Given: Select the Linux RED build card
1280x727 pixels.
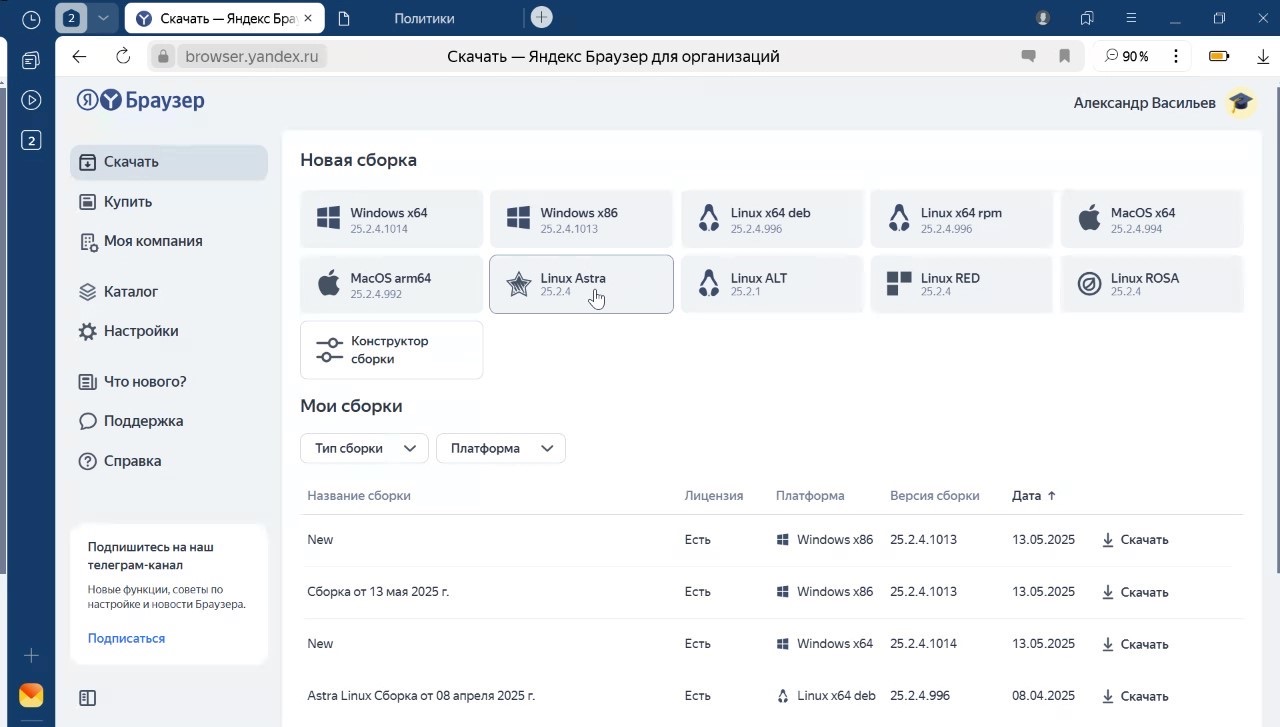Looking at the screenshot, I should 962,284.
